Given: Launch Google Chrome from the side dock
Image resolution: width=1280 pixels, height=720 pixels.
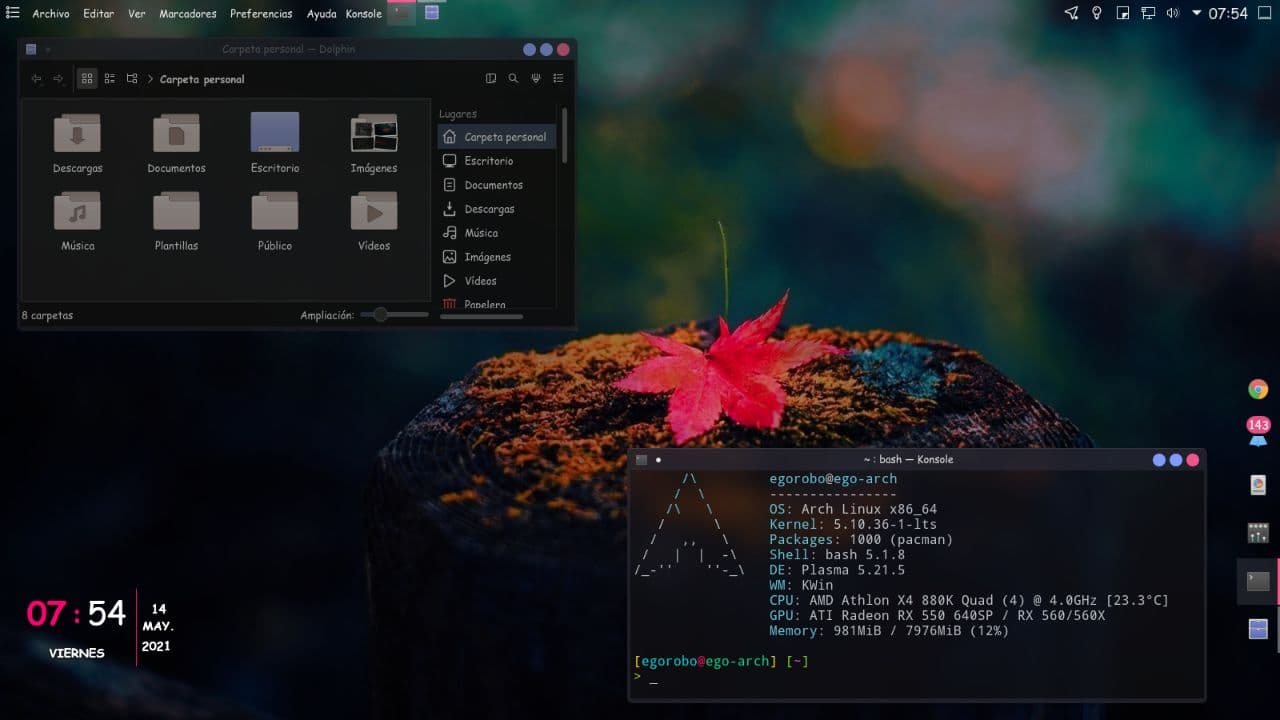Looking at the screenshot, I should [1258, 389].
